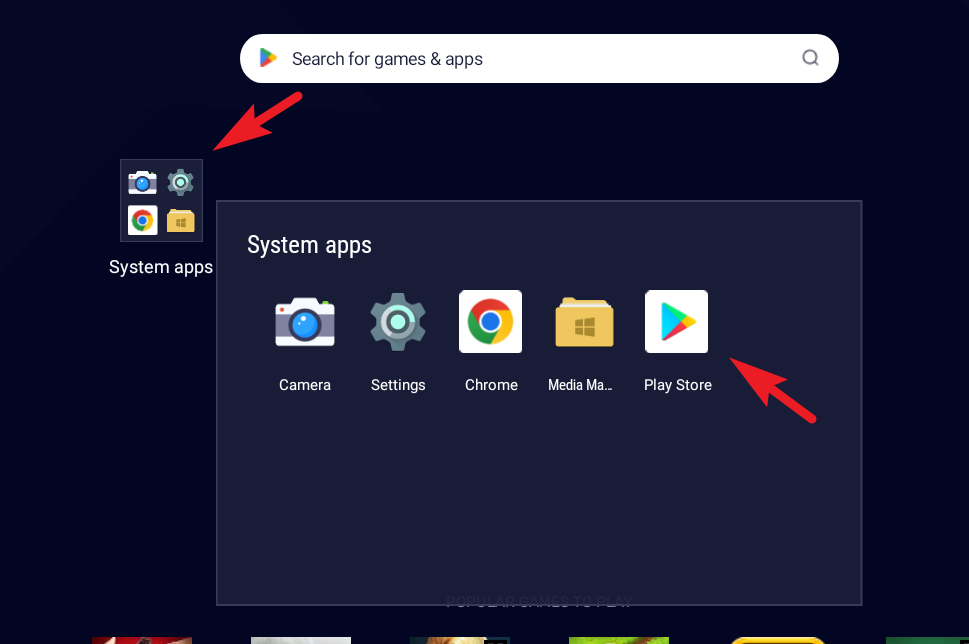Open the Camera app

click(x=305, y=322)
